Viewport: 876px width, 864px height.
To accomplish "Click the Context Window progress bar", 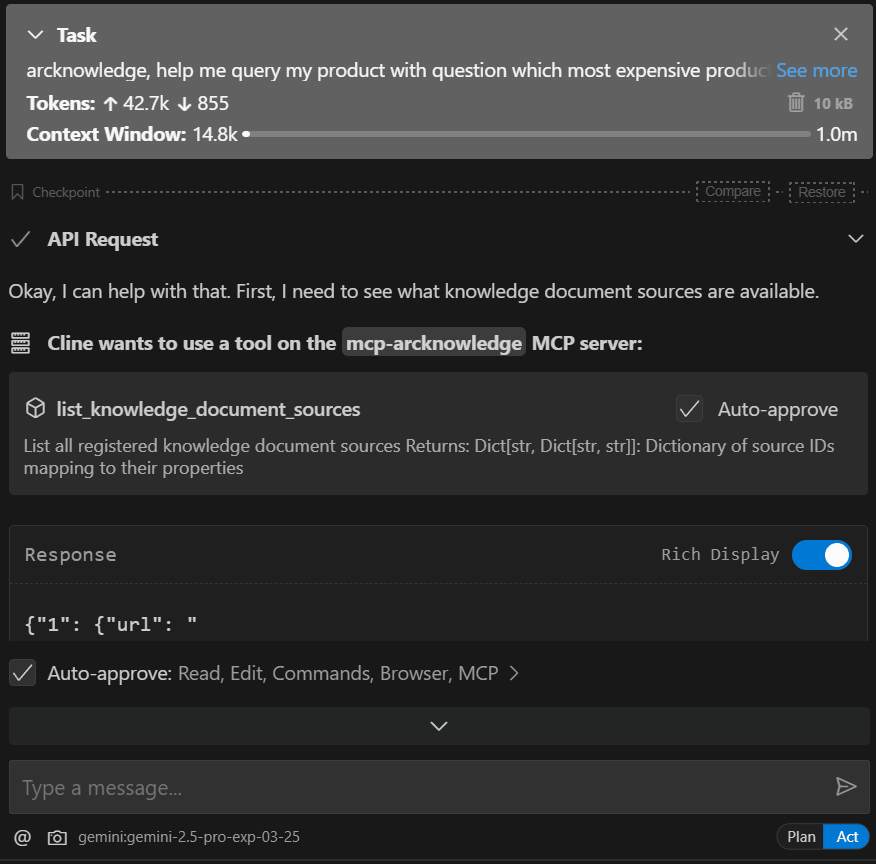I will click(528, 134).
